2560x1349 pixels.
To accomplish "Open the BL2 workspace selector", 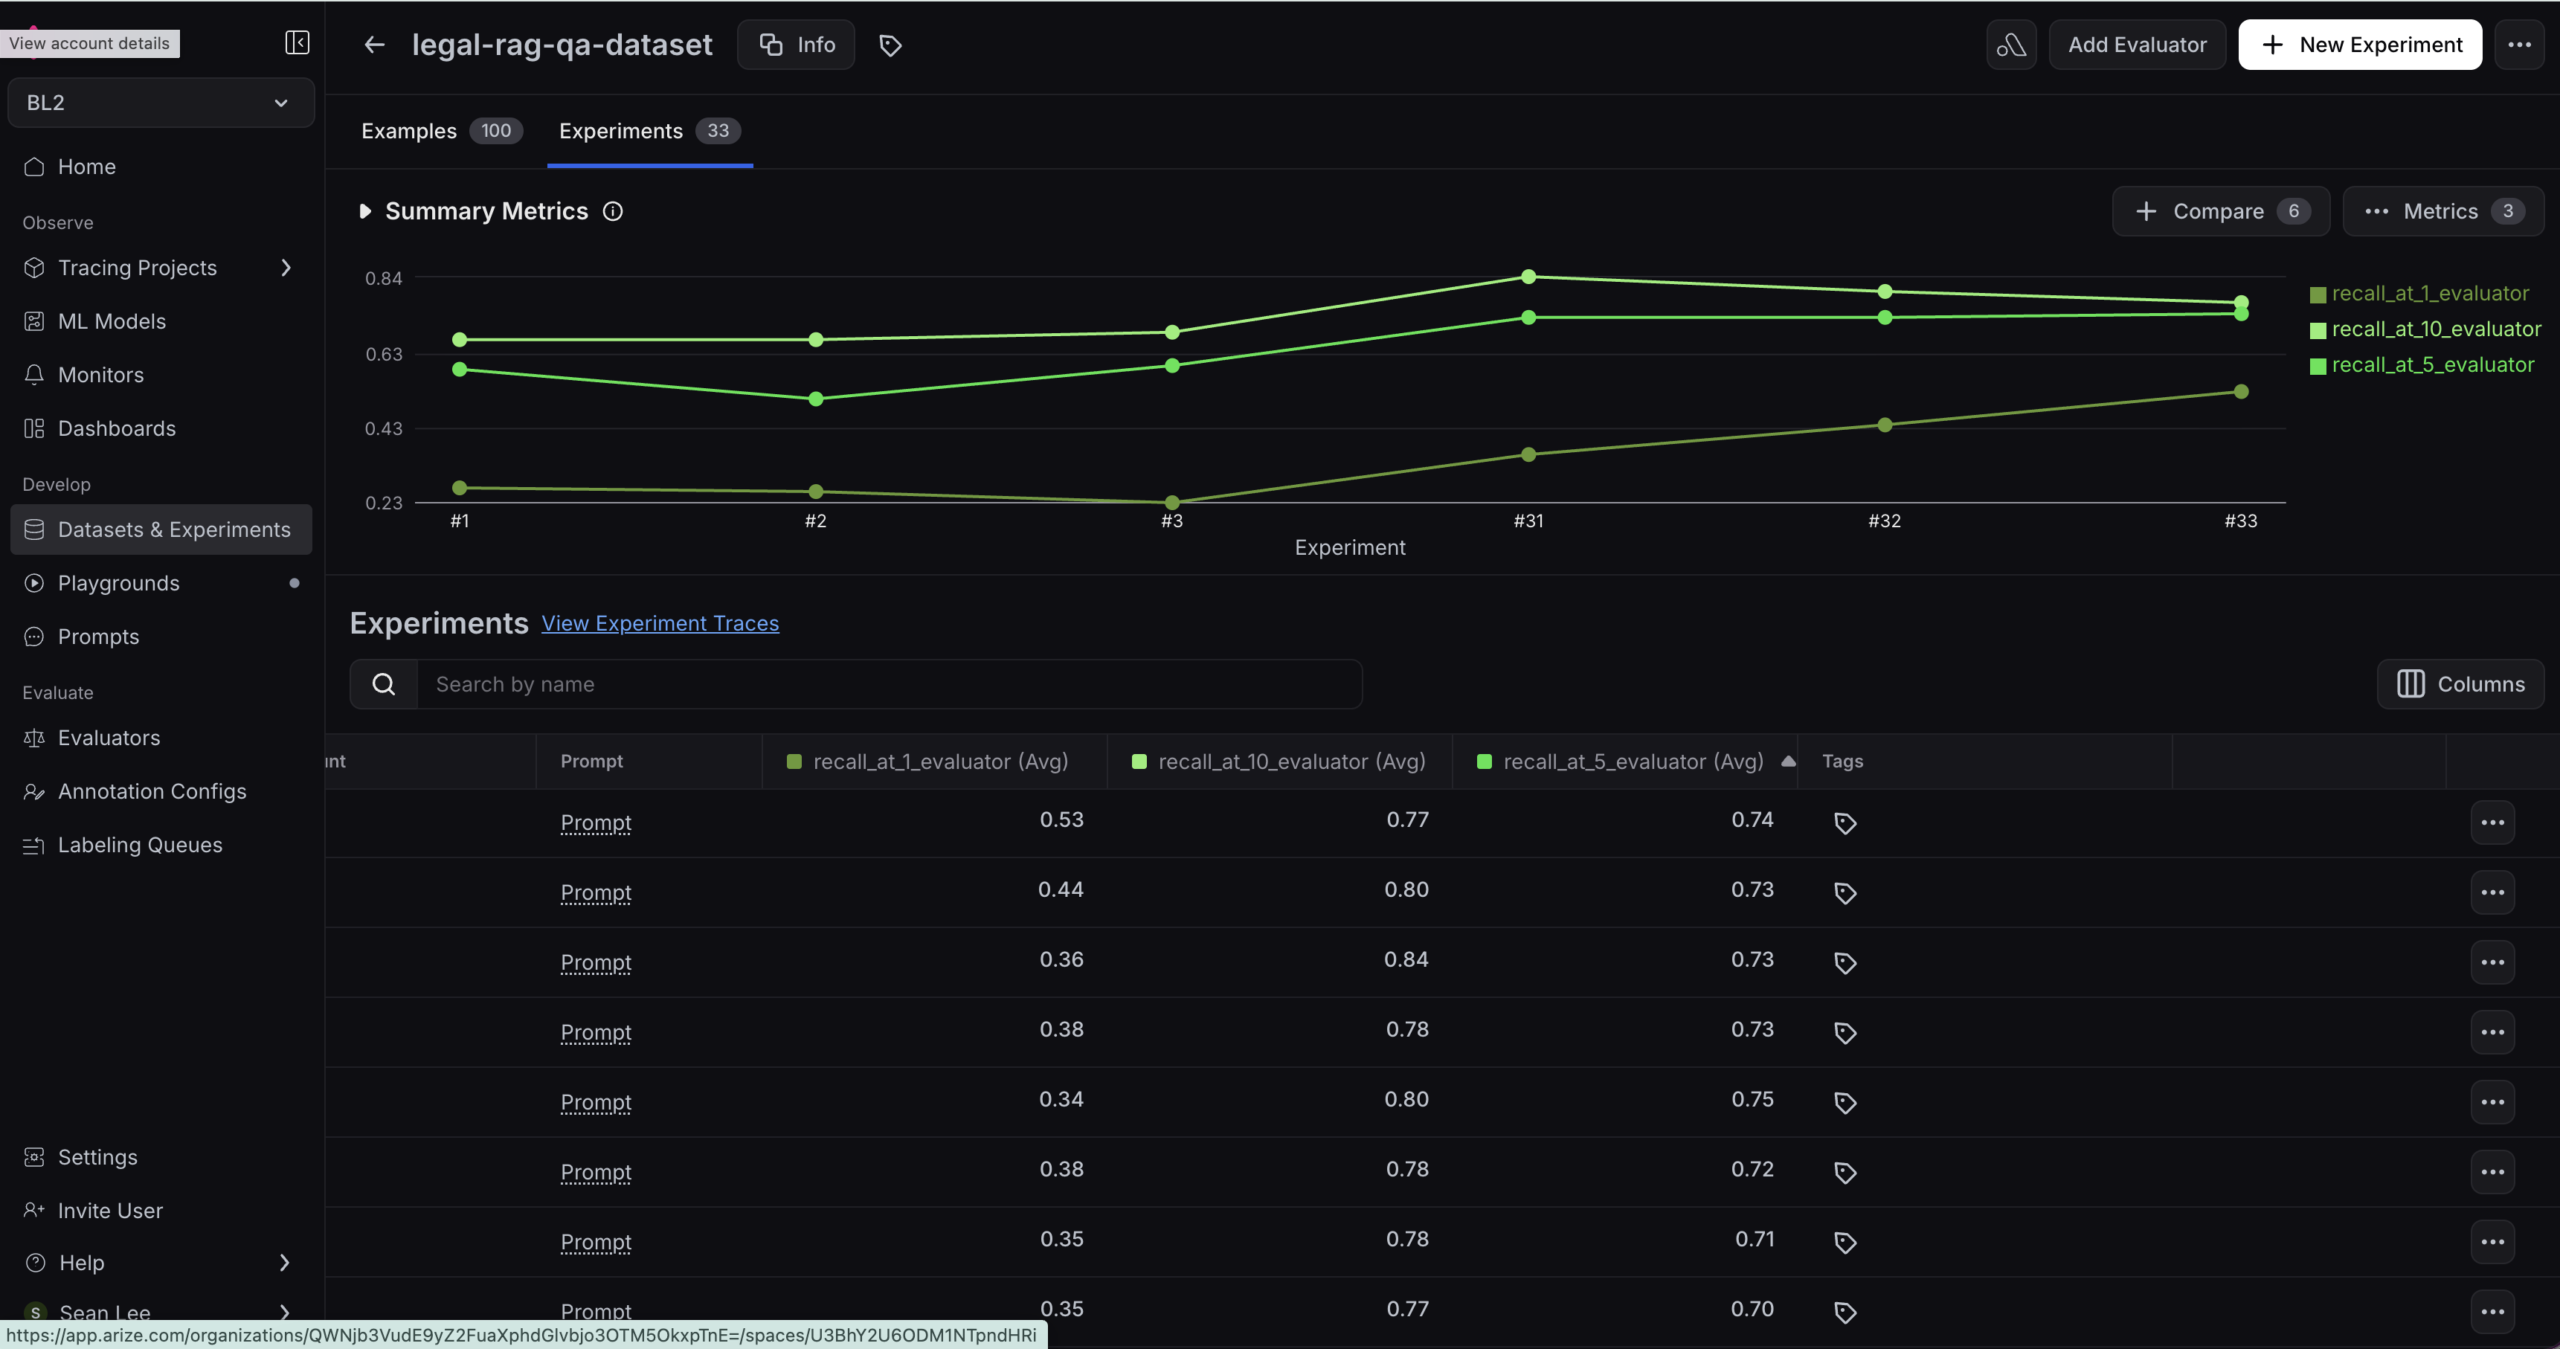I will click(160, 102).
